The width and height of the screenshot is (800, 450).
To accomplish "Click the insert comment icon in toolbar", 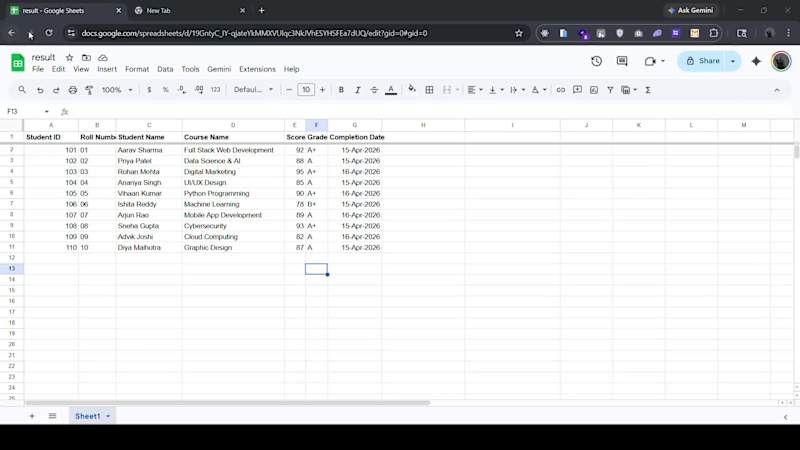I will tap(577, 90).
